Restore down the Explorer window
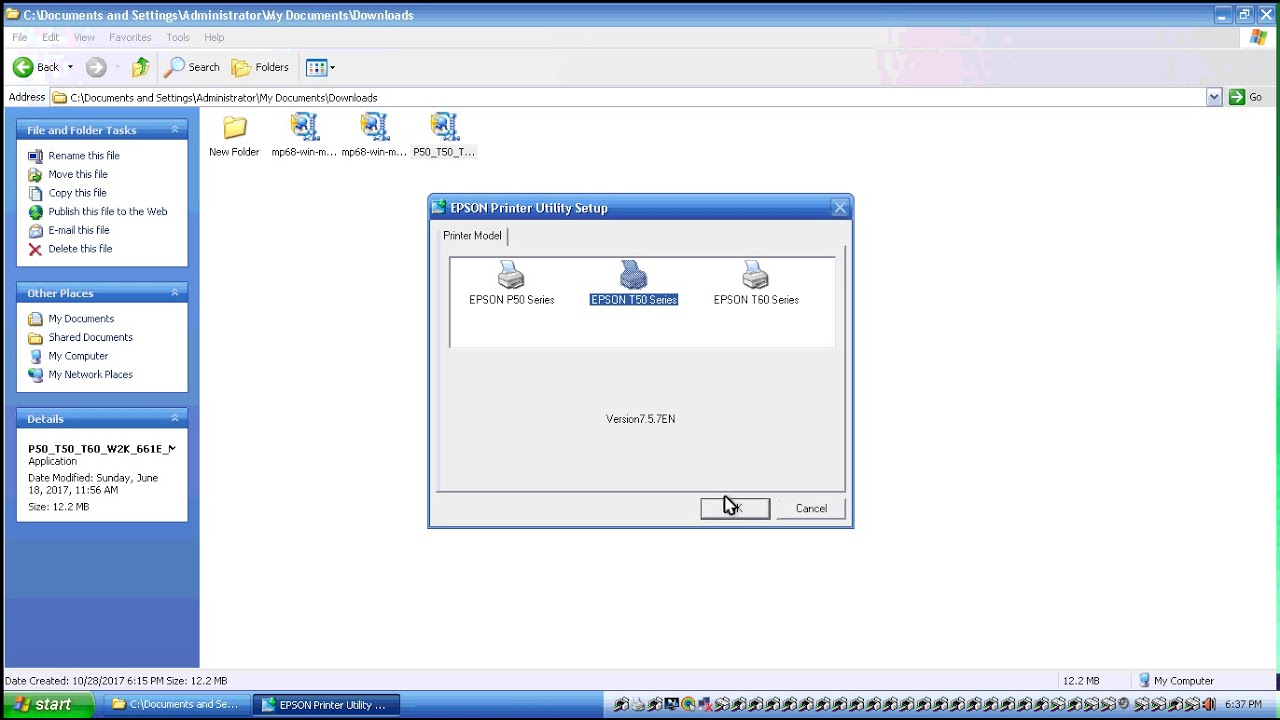Screen dimensions: 1280x720 pos(1244,15)
